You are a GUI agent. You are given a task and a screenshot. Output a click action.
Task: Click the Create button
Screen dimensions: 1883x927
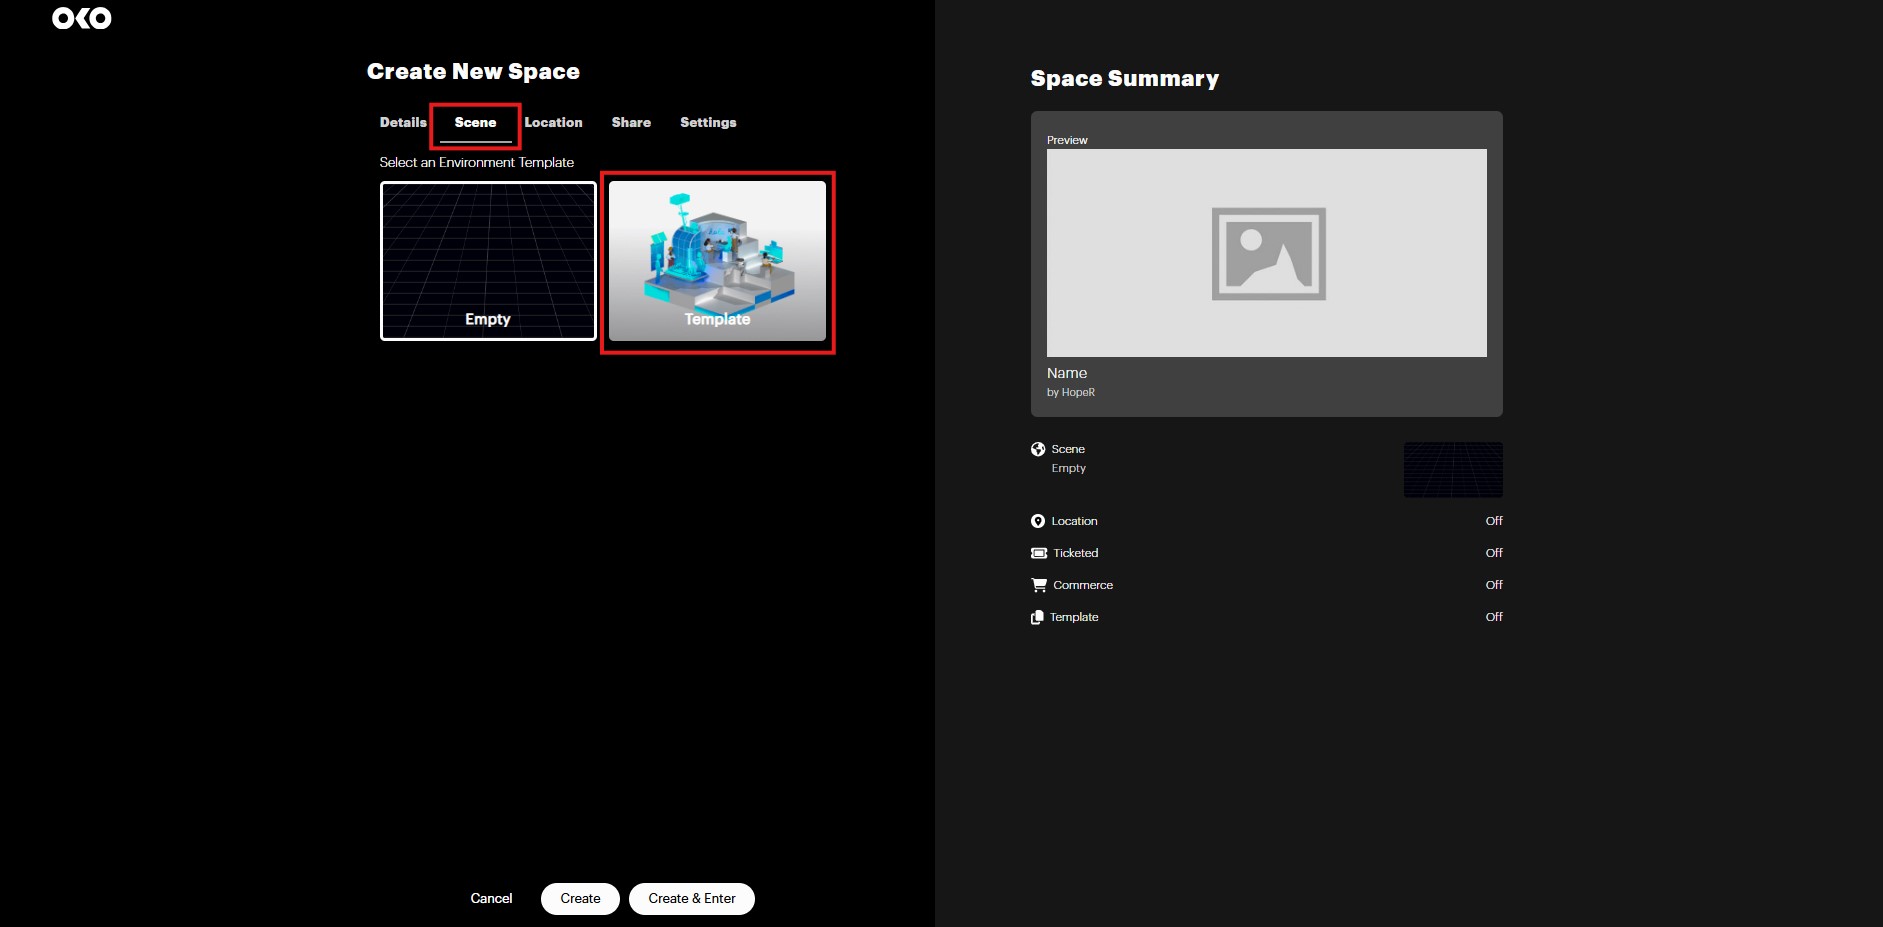[x=580, y=898]
